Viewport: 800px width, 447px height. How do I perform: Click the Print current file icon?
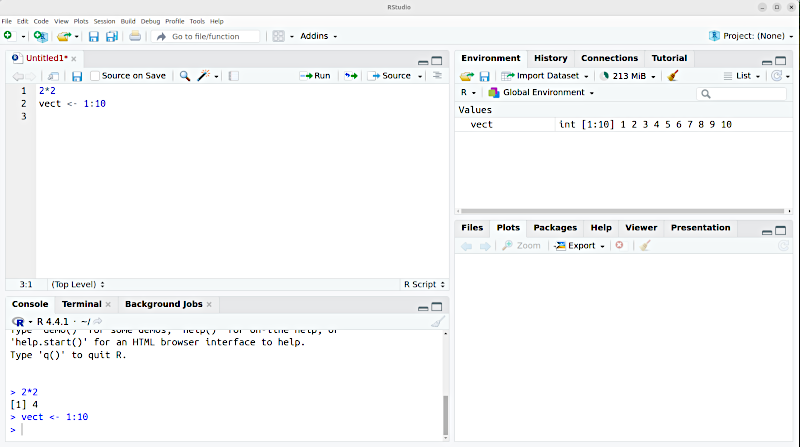(x=135, y=36)
